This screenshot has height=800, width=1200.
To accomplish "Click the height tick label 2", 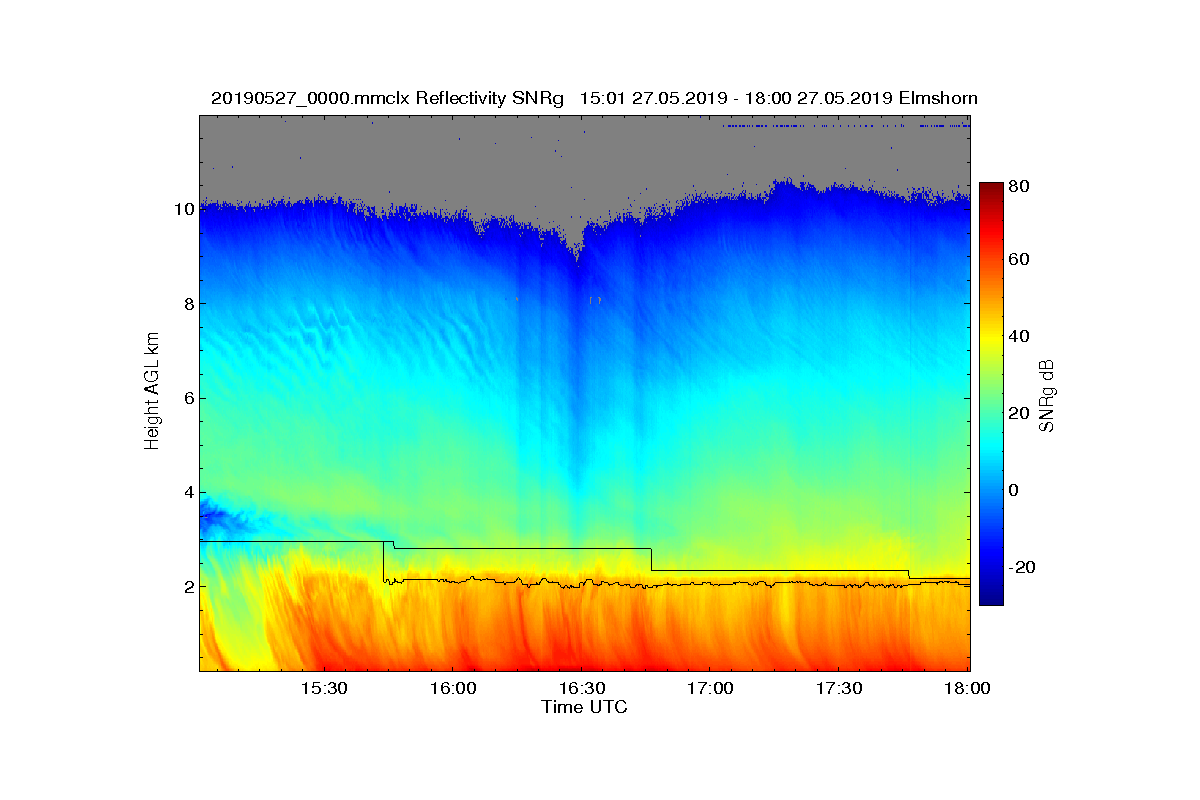I will click(188, 586).
